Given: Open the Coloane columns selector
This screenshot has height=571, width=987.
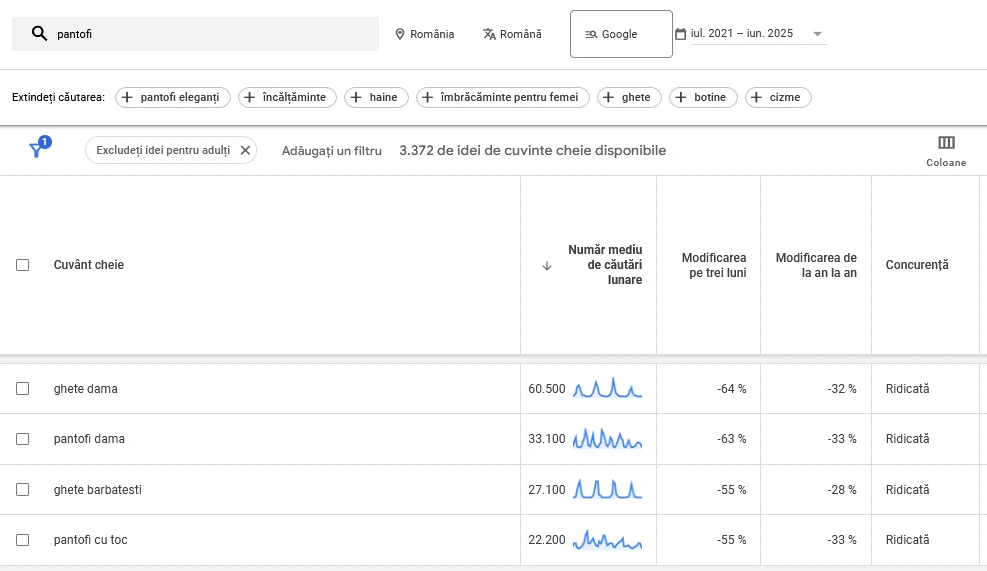Looking at the screenshot, I should (946, 151).
